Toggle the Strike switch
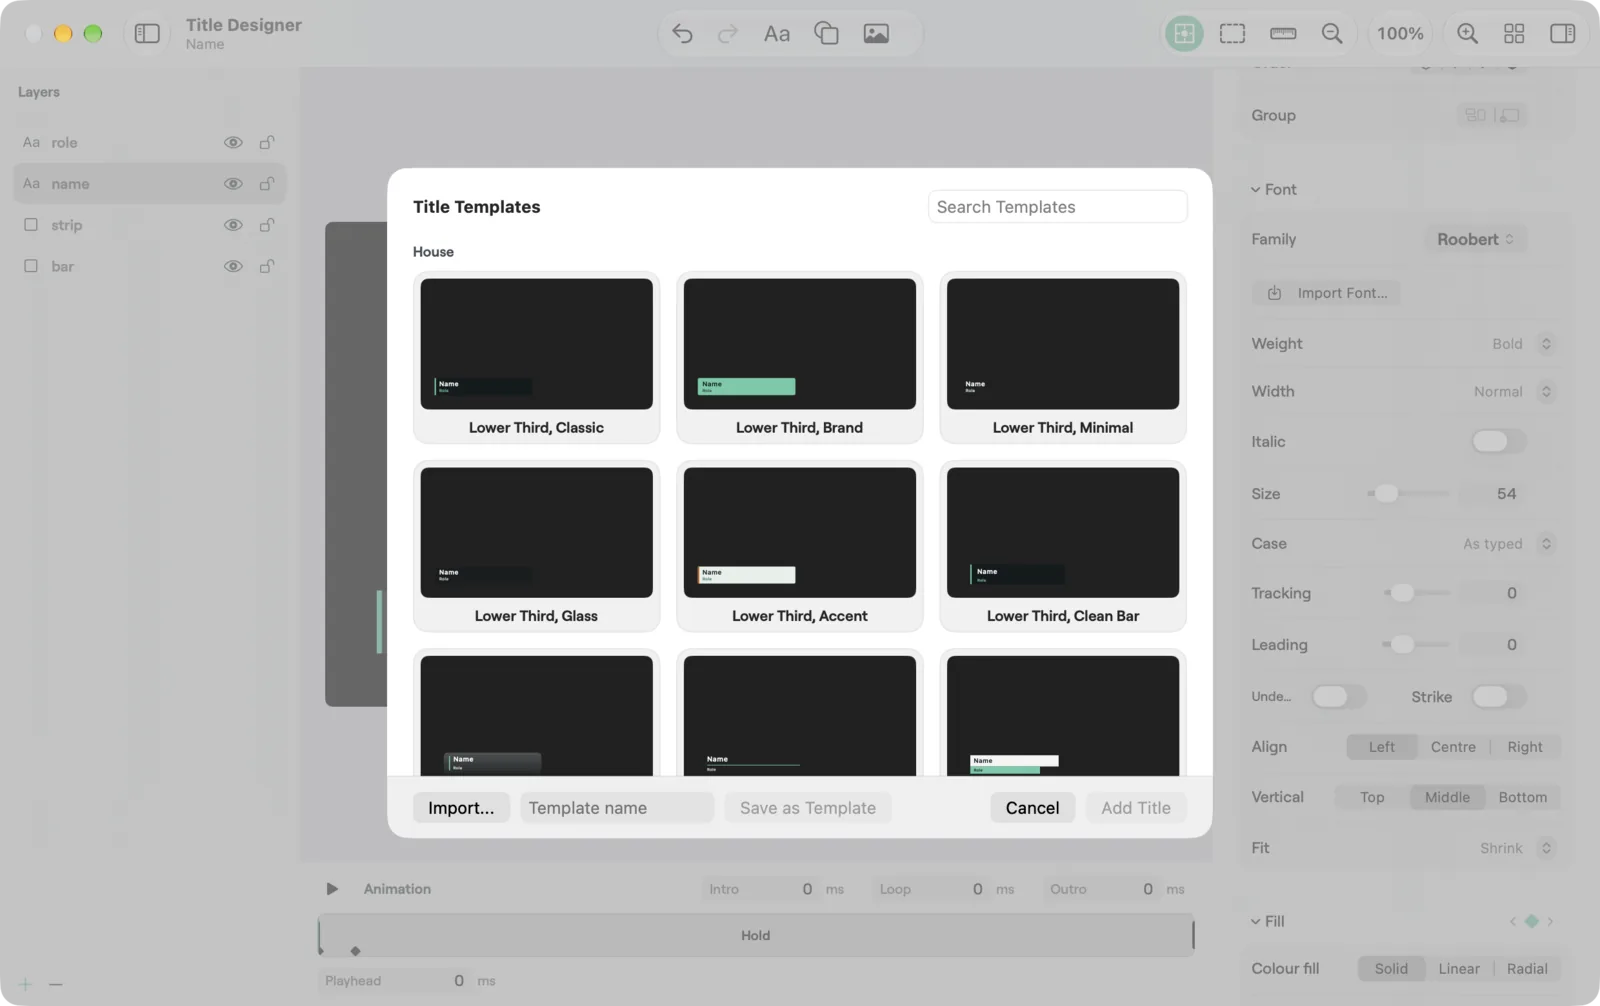The image size is (1600, 1006). point(1498,696)
